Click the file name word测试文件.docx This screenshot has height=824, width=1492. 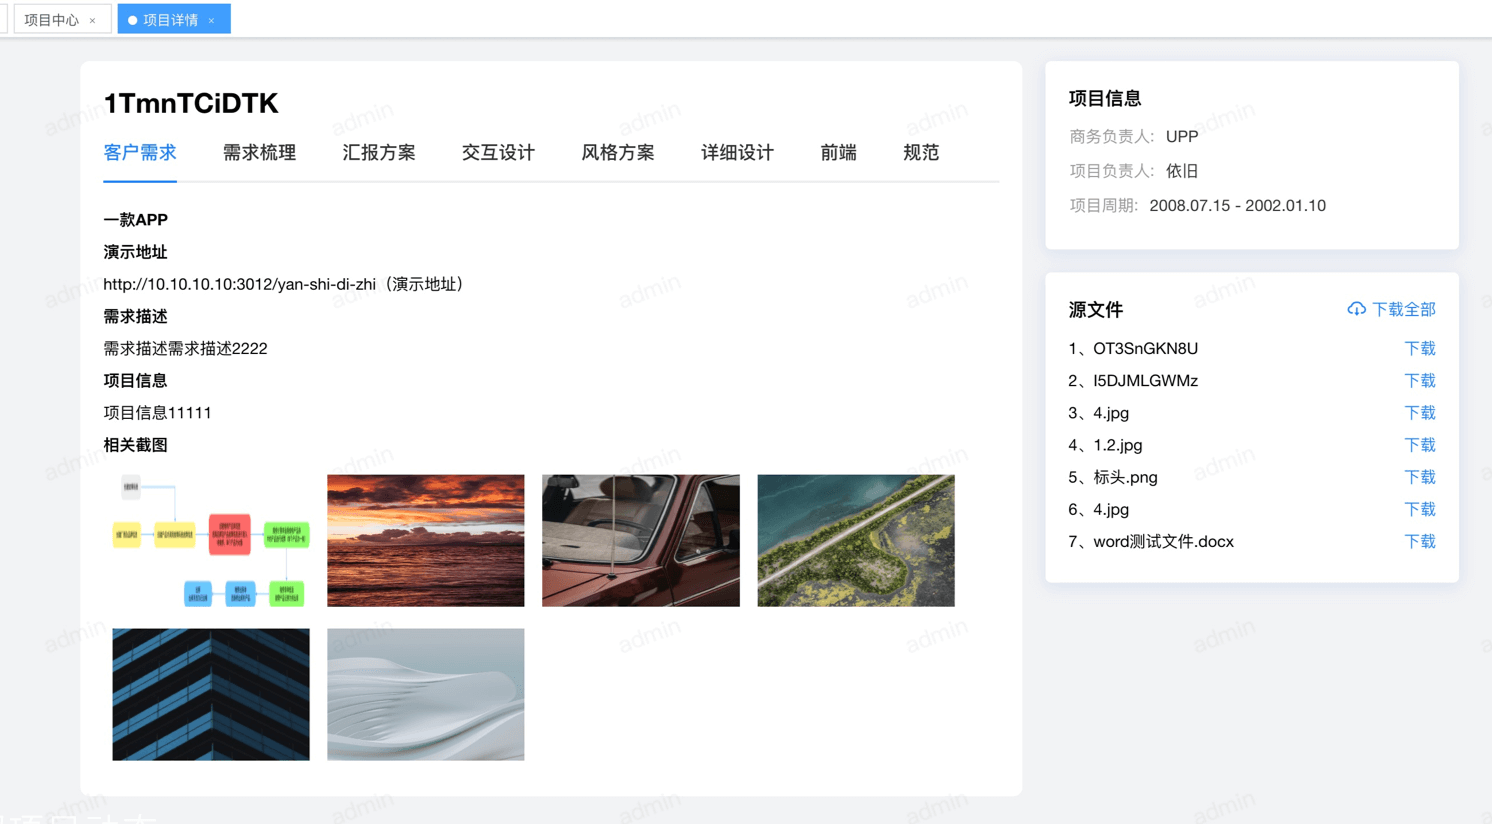[x=1163, y=541]
